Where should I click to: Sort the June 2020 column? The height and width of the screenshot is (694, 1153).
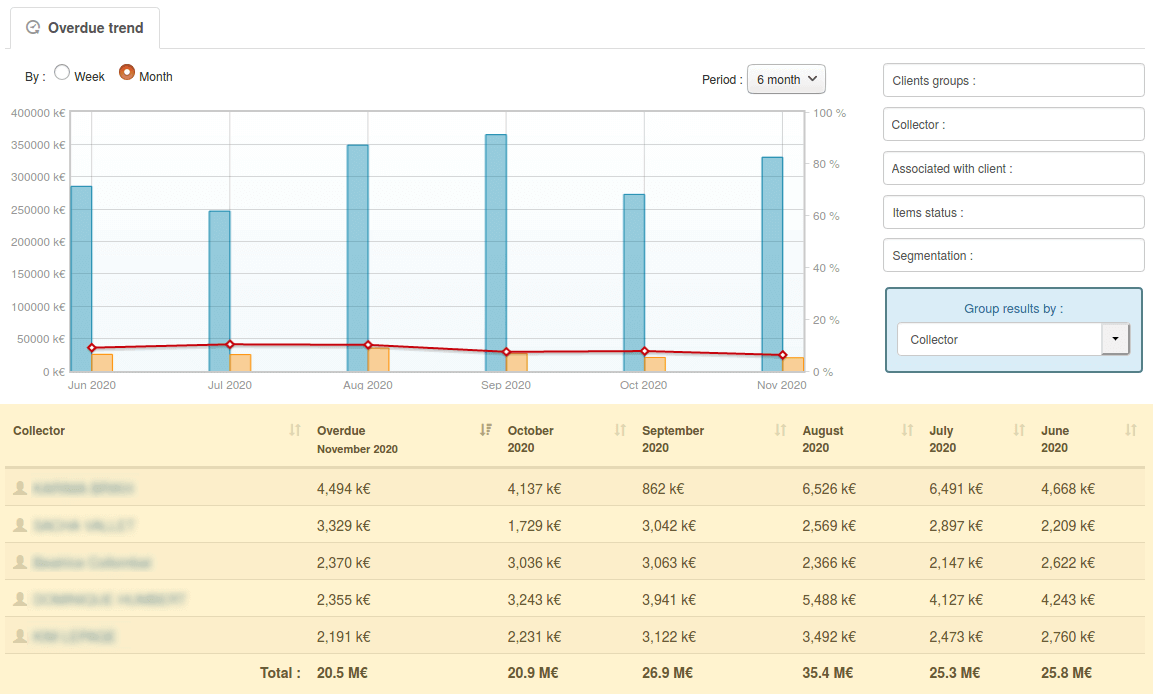point(1130,430)
